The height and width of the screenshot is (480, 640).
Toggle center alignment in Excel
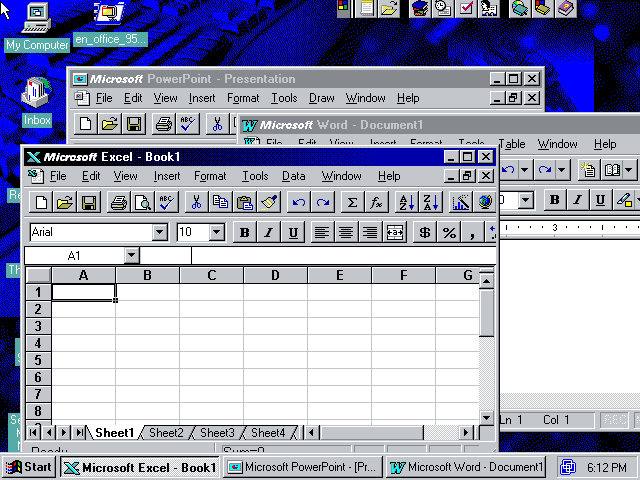pyautogui.click(x=346, y=232)
